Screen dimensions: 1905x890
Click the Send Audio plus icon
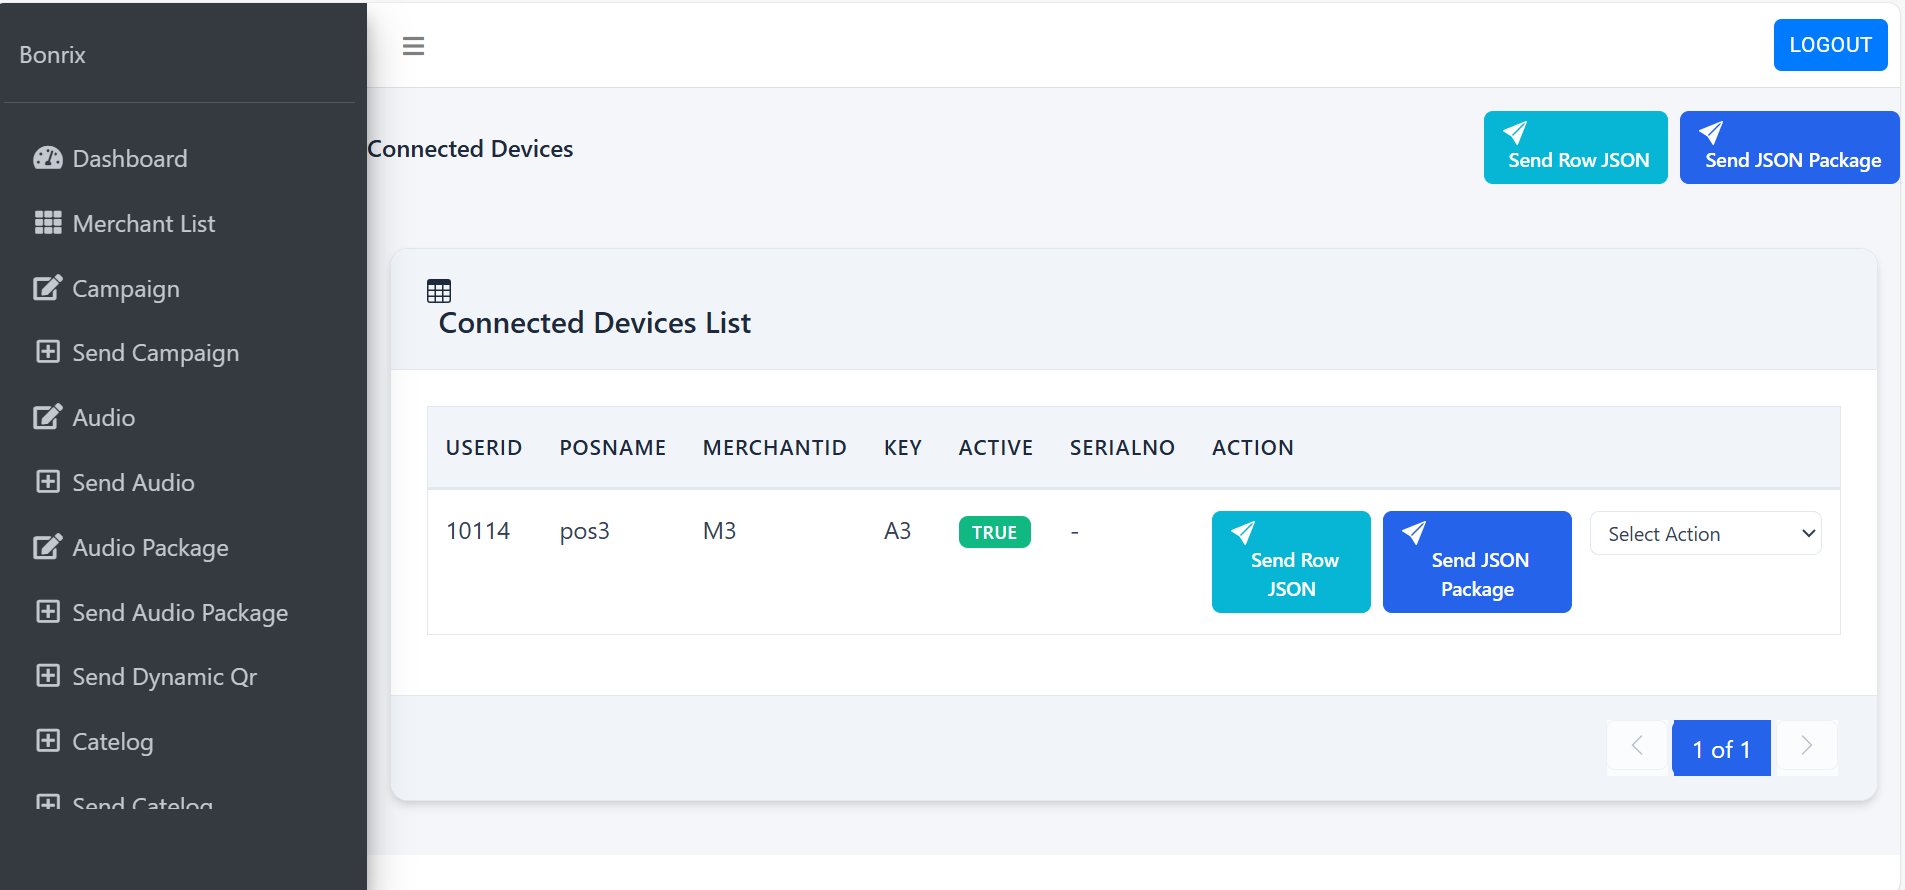click(47, 482)
